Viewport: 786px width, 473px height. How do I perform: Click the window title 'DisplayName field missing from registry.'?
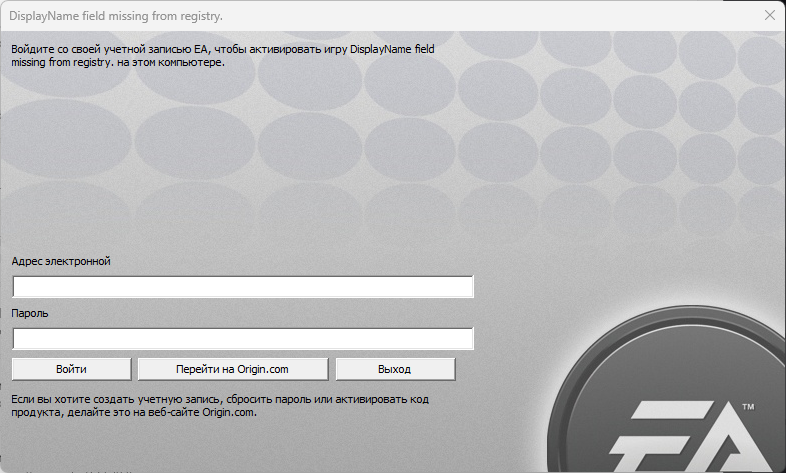116,16
